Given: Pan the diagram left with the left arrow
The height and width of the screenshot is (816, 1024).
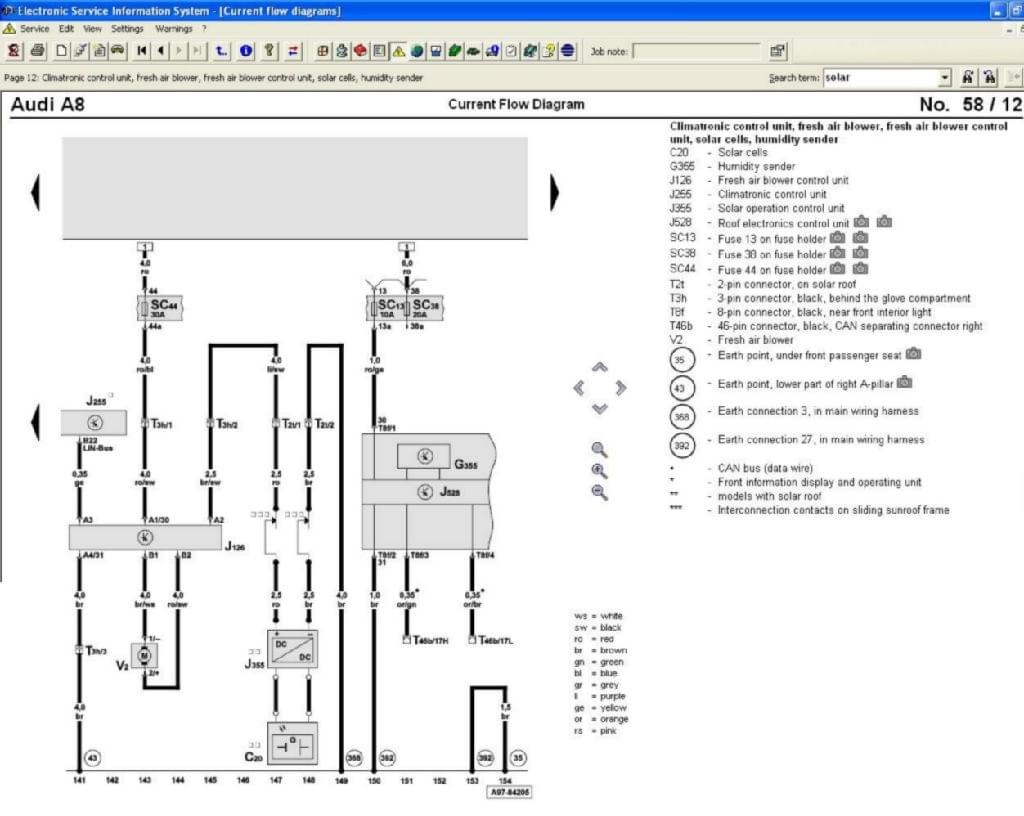Looking at the screenshot, I should pos(579,388).
